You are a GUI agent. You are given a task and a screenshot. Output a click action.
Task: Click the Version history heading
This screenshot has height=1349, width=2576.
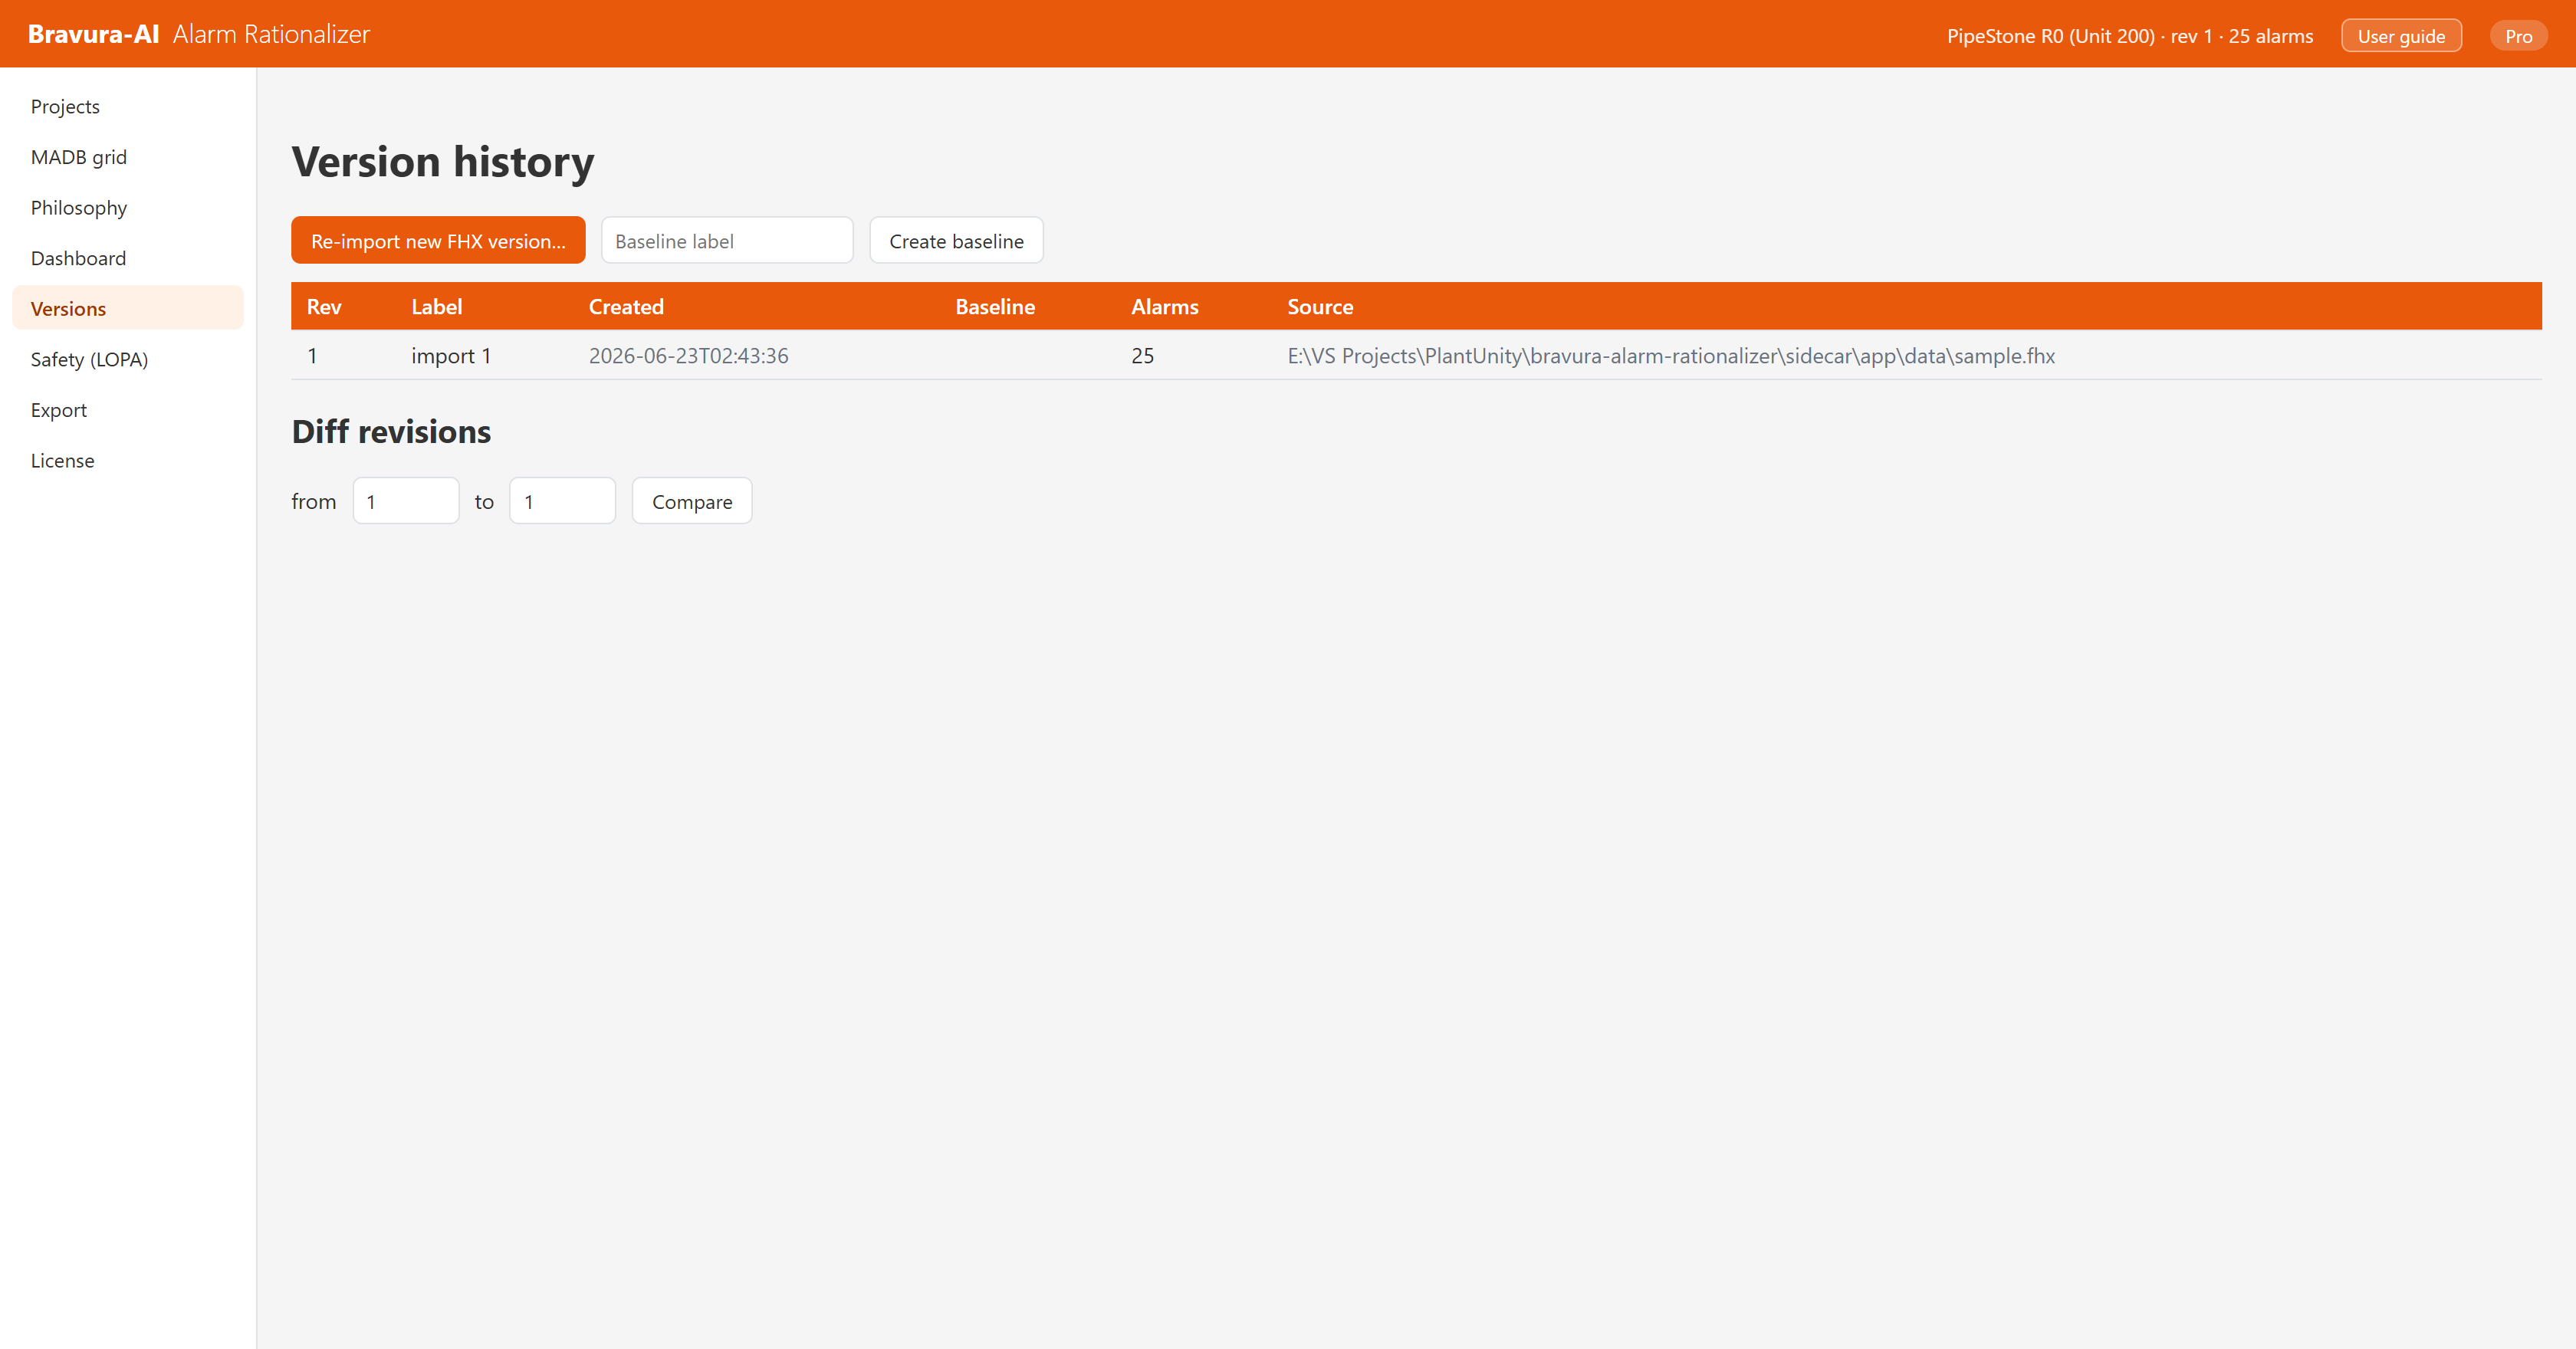[443, 161]
